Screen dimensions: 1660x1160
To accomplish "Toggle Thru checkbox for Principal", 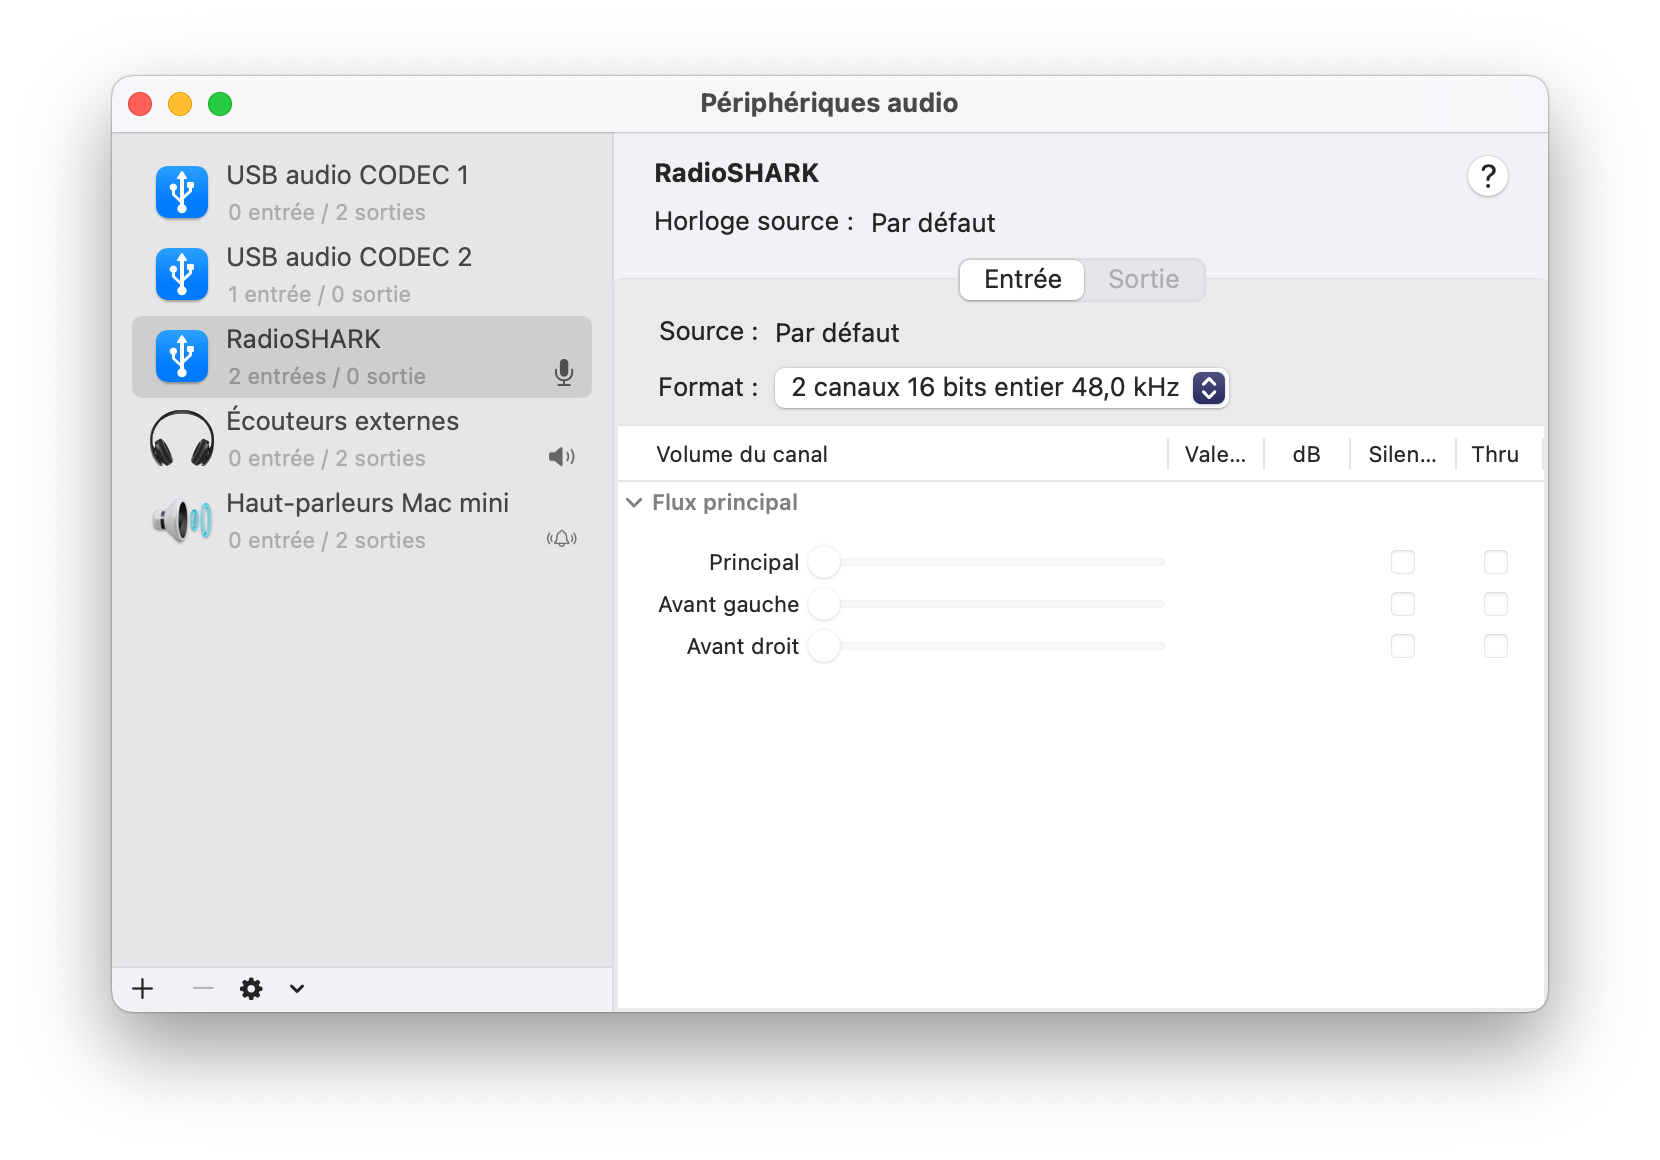I will [x=1496, y=562].
